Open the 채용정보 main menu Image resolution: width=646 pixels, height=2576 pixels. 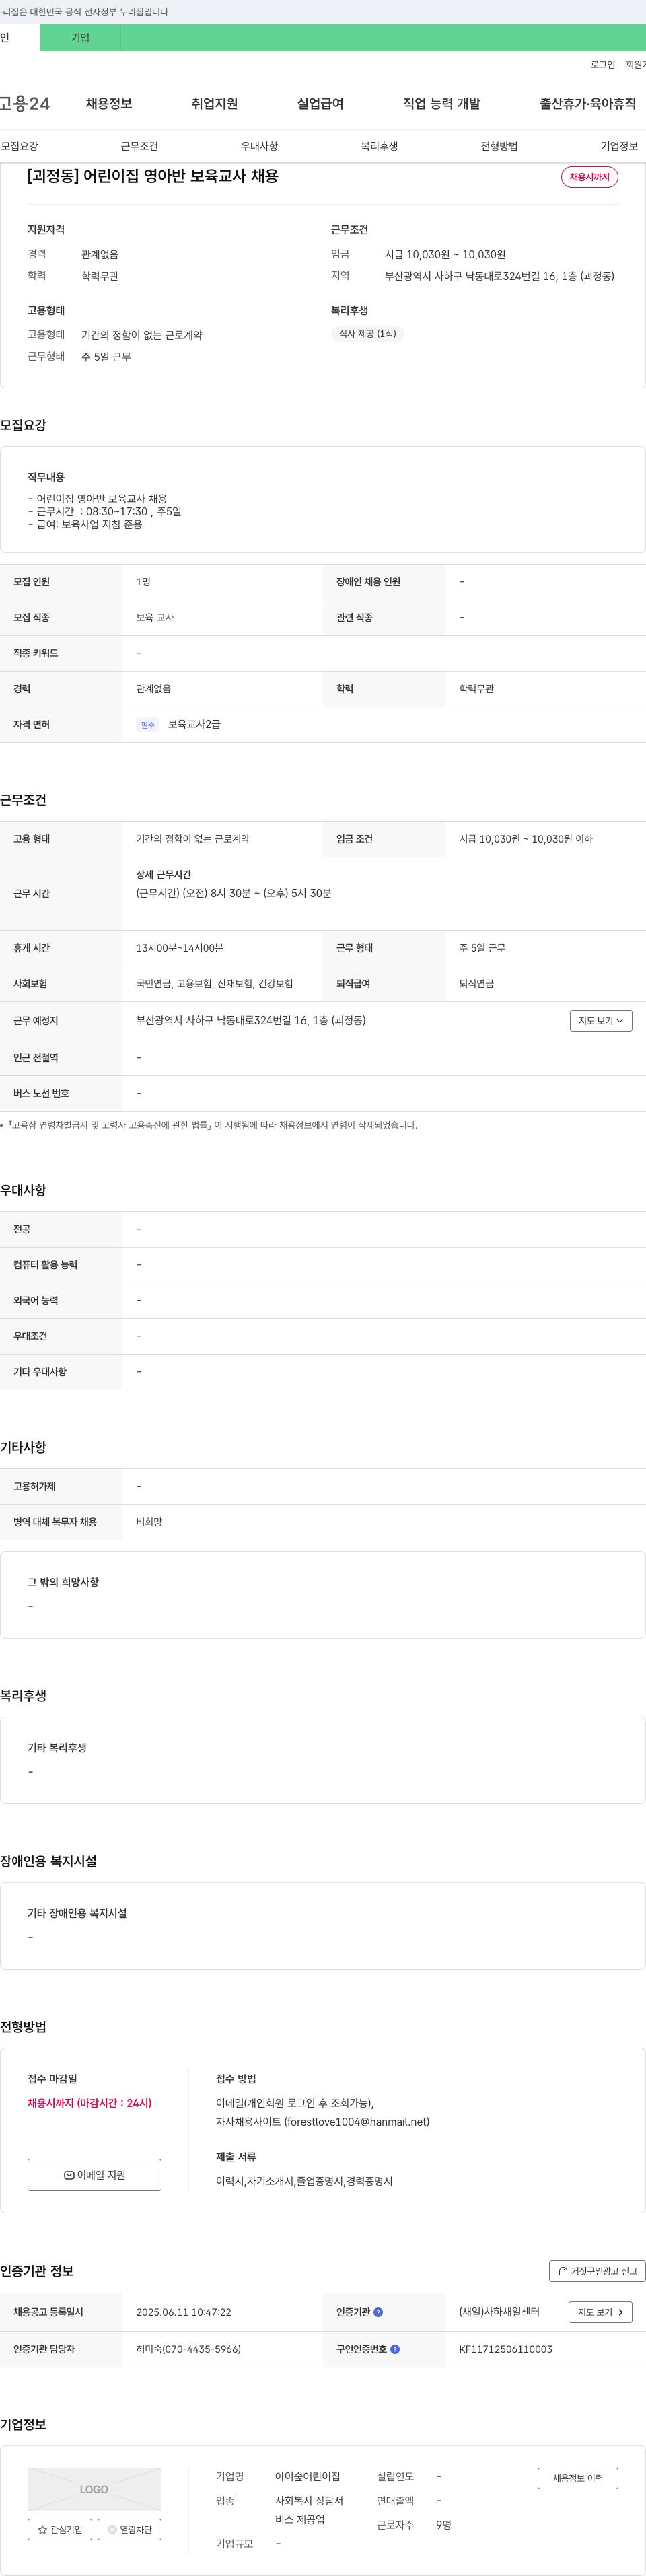(x=109, y=103)
